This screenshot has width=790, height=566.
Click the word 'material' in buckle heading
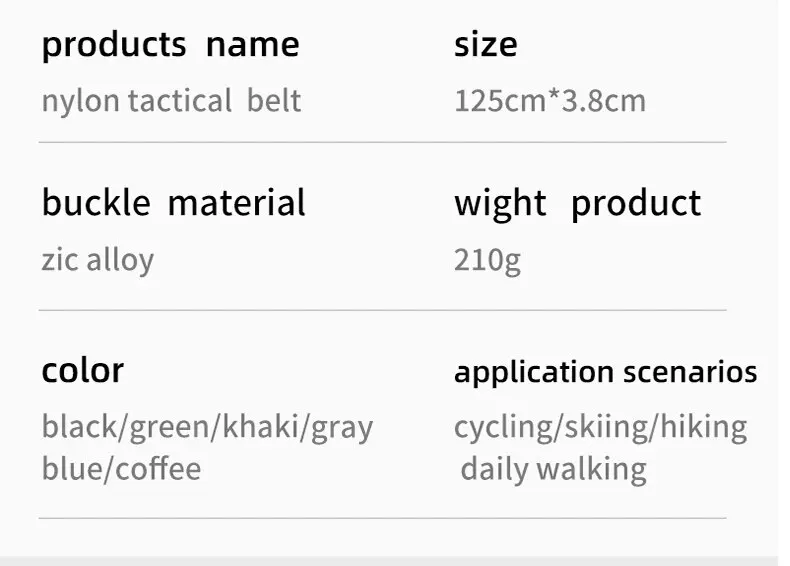[236, 202]
